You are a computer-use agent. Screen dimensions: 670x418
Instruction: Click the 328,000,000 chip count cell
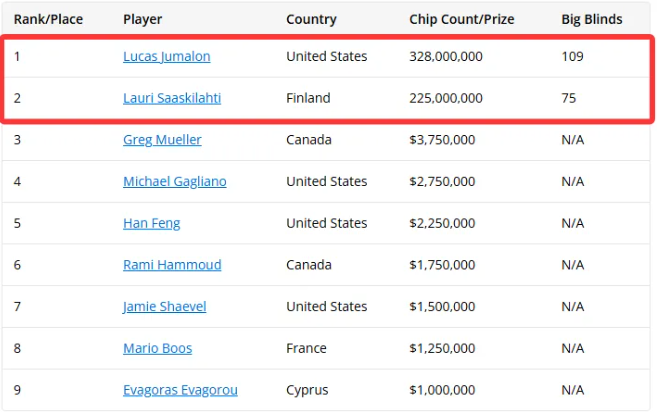pos(446,56)
